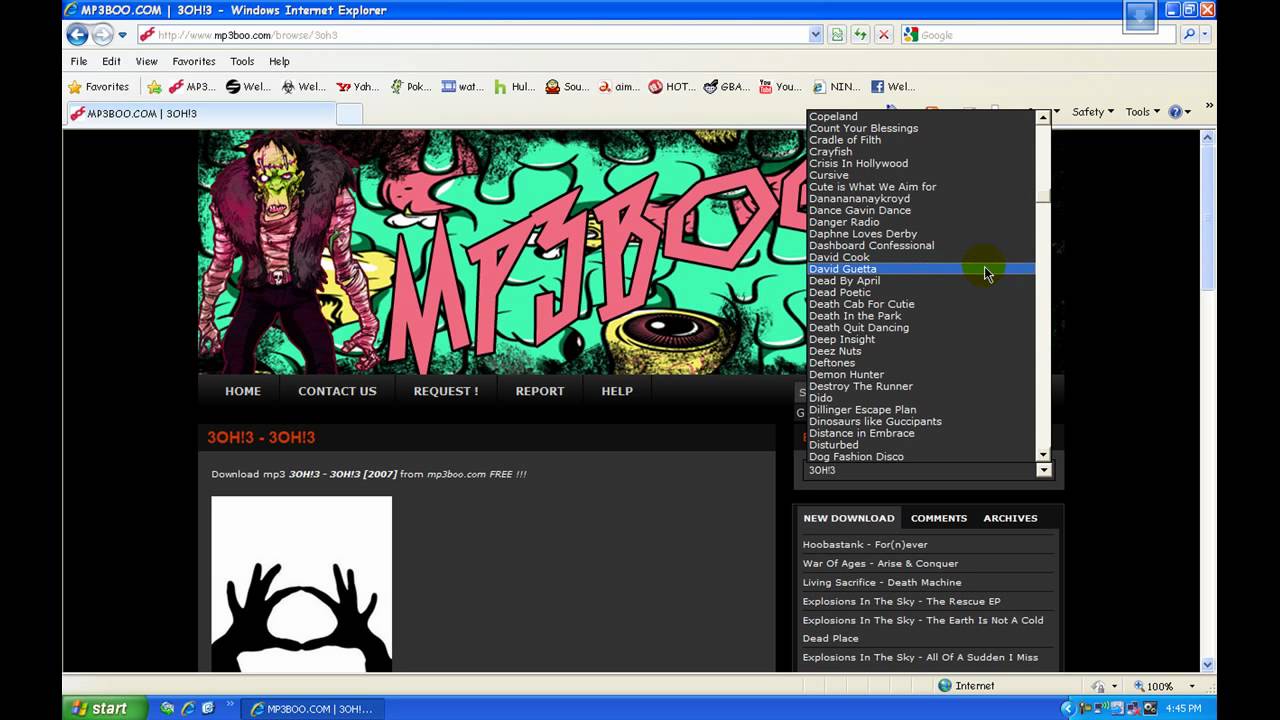Open the Favorites menu in menu bar
Viewport: 1280px width, 720px height.
pyautogui.click(x=193, y=61)
